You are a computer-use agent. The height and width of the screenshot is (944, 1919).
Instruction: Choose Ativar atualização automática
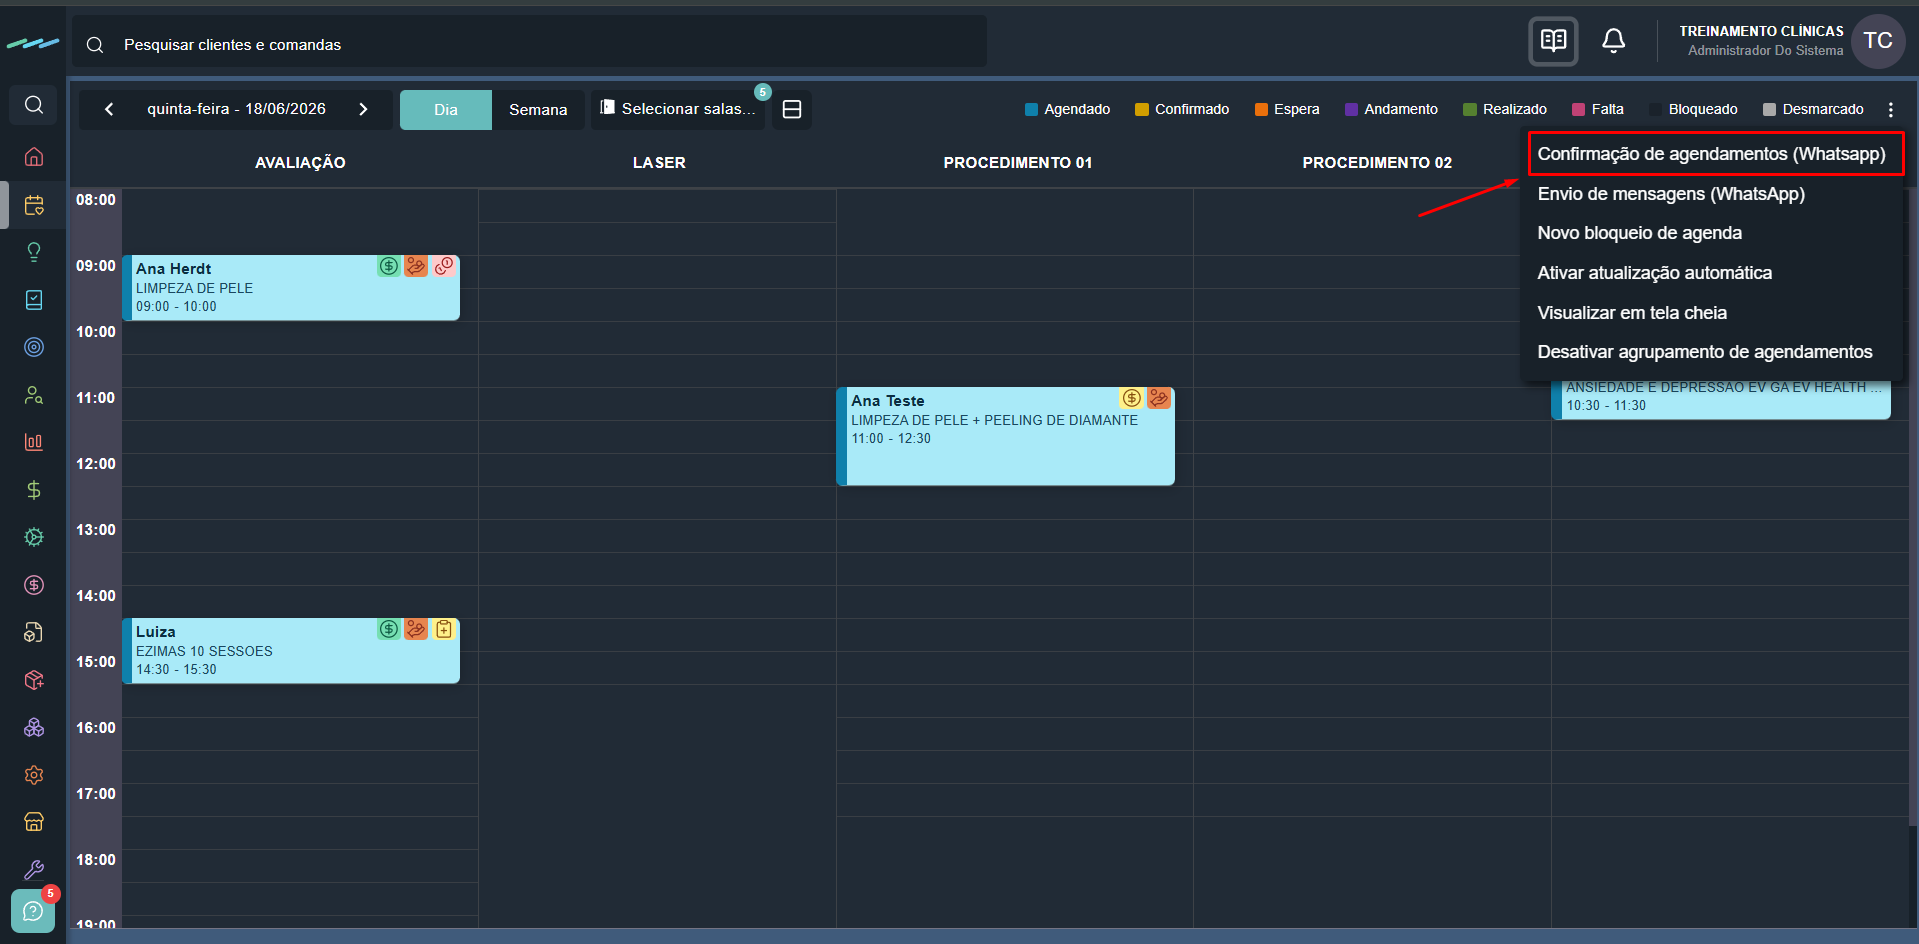(x=1654, y=273)
